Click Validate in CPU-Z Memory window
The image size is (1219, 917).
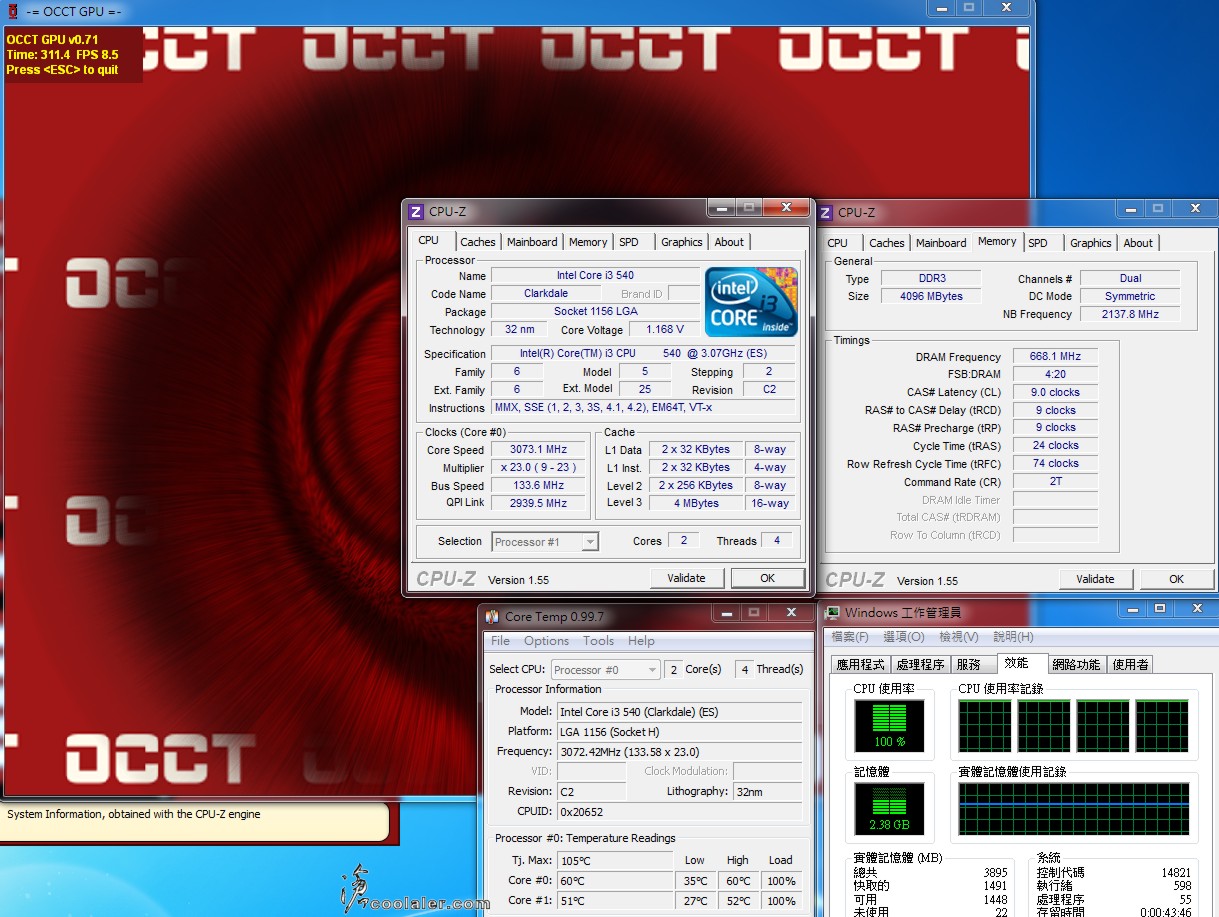pos(1095,579)
